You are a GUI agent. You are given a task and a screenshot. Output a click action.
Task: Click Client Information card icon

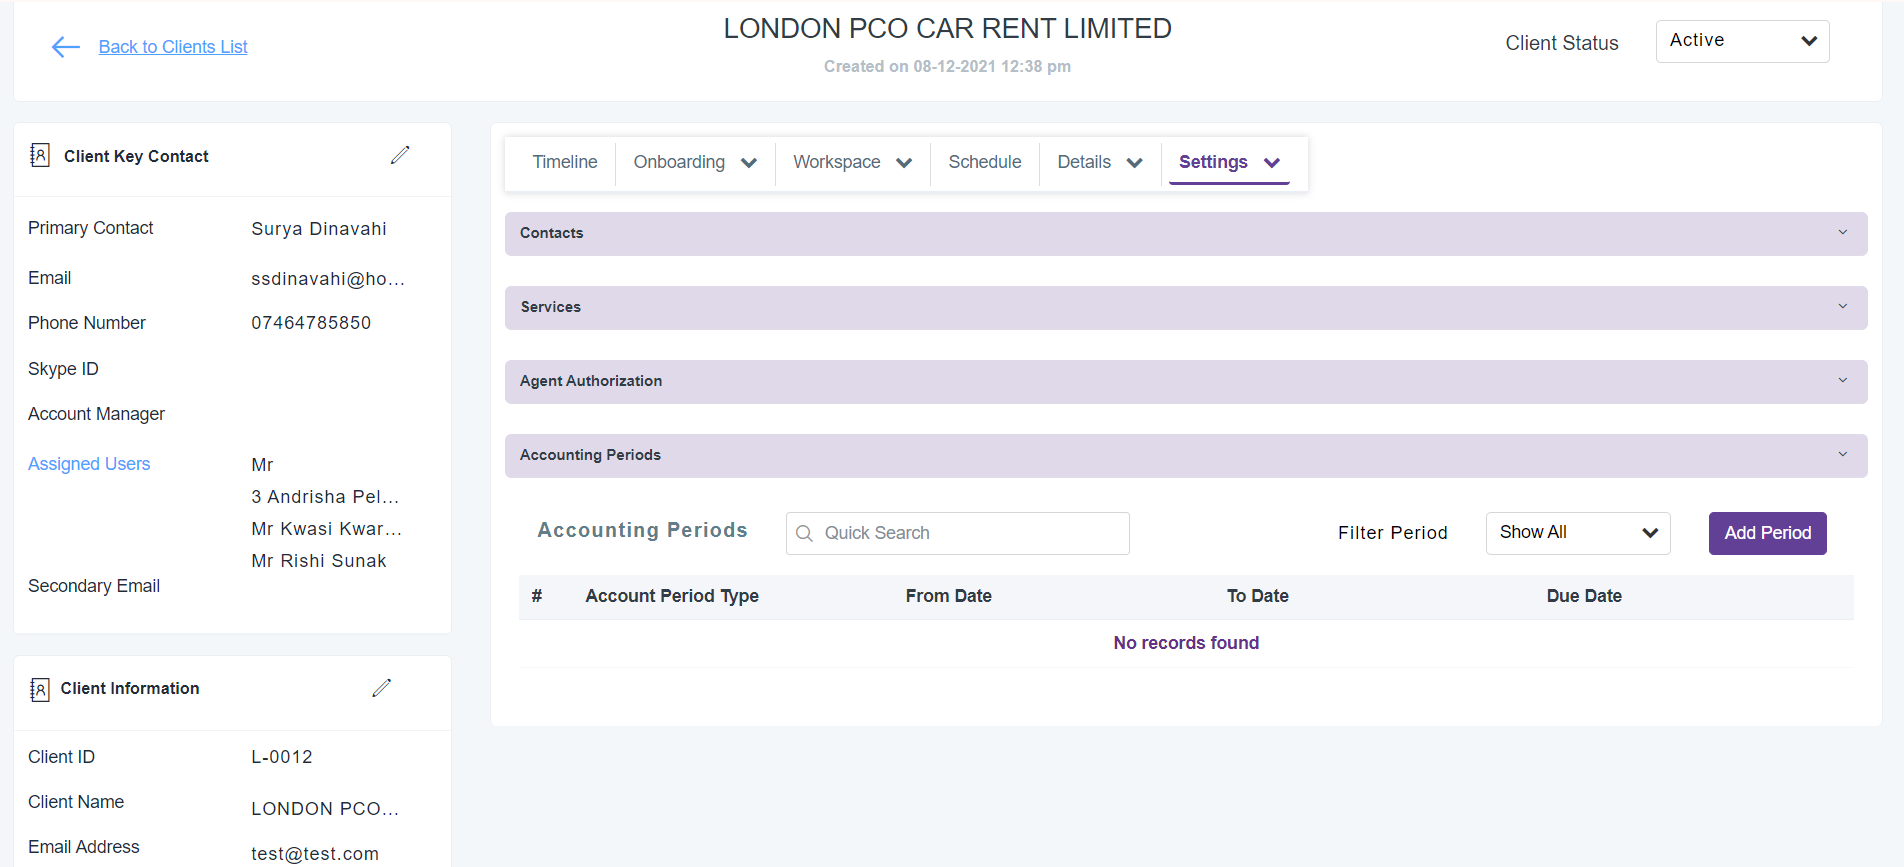[40, 689]
